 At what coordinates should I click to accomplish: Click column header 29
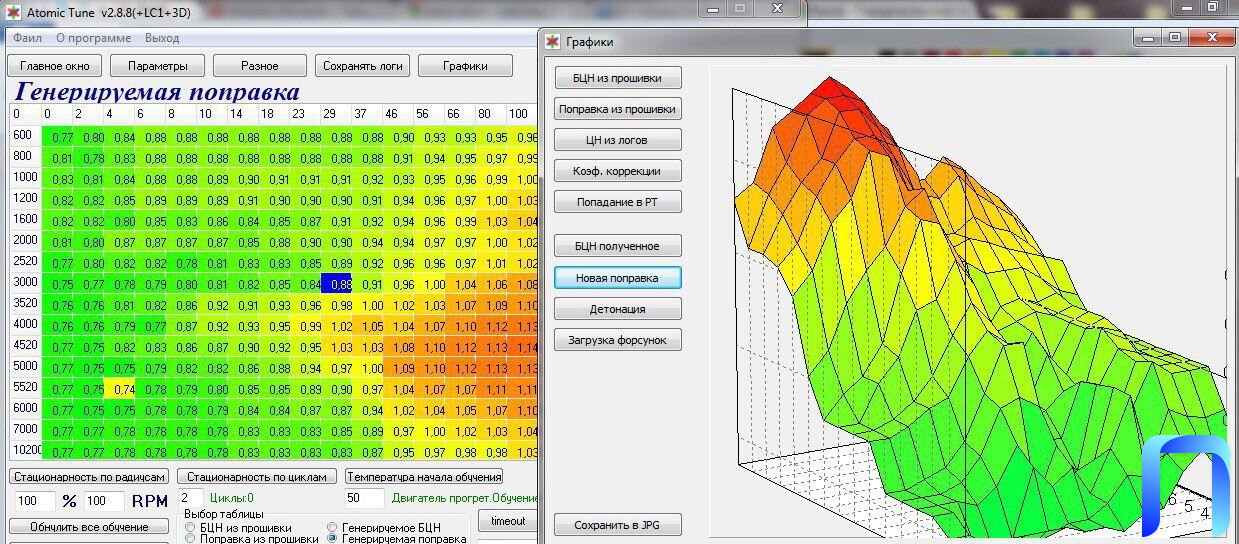click(x=337, y=114)
